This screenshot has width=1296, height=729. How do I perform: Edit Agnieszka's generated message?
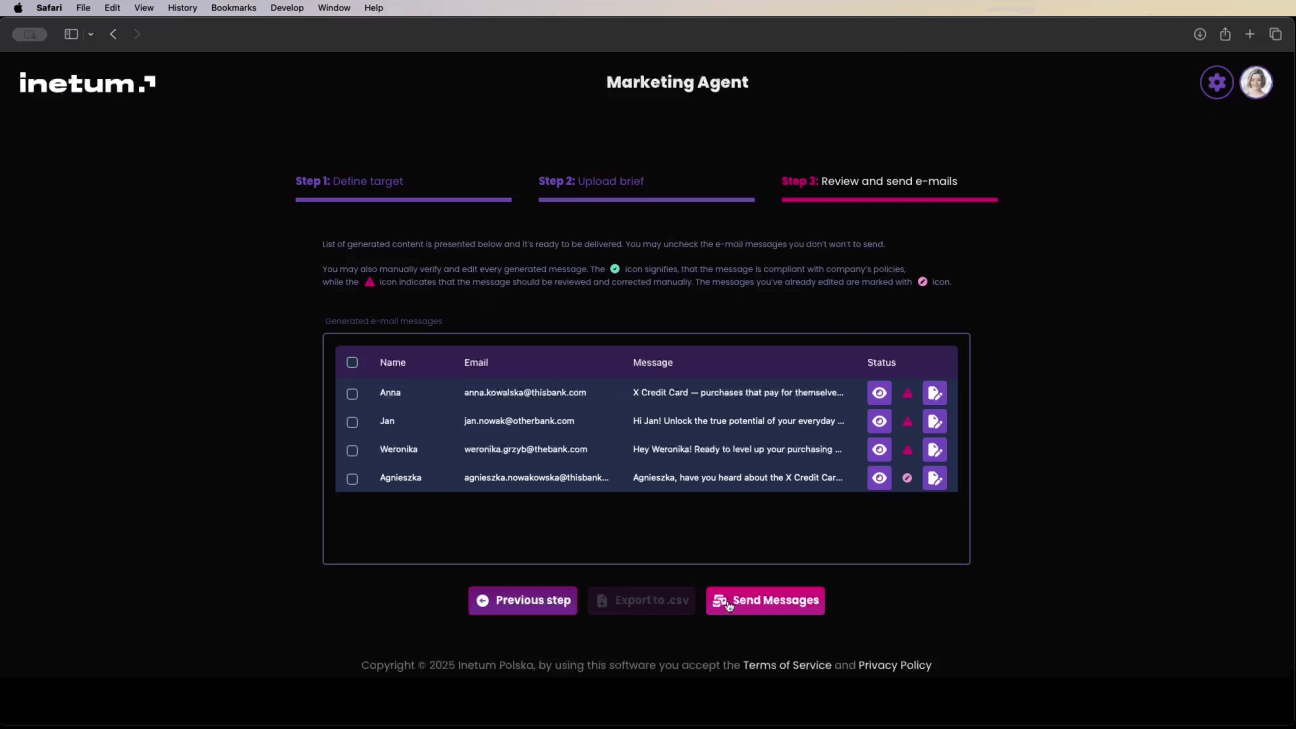[x=934, y=478]
